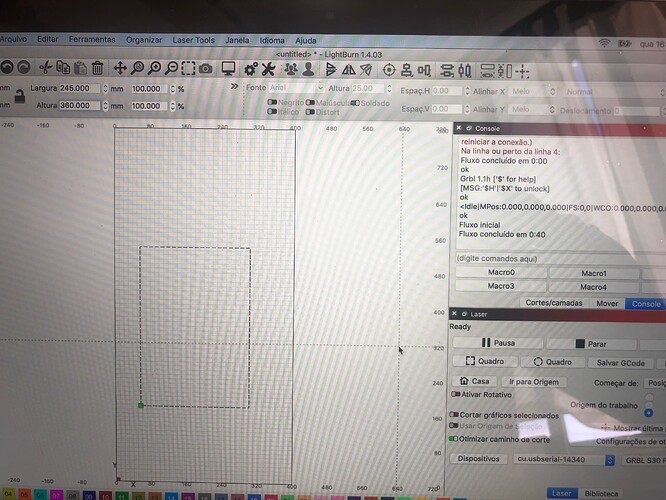The image size is (666, 500).
Task: Toggle the Ativar Rotativo switch
Action: tap(455, 394)
